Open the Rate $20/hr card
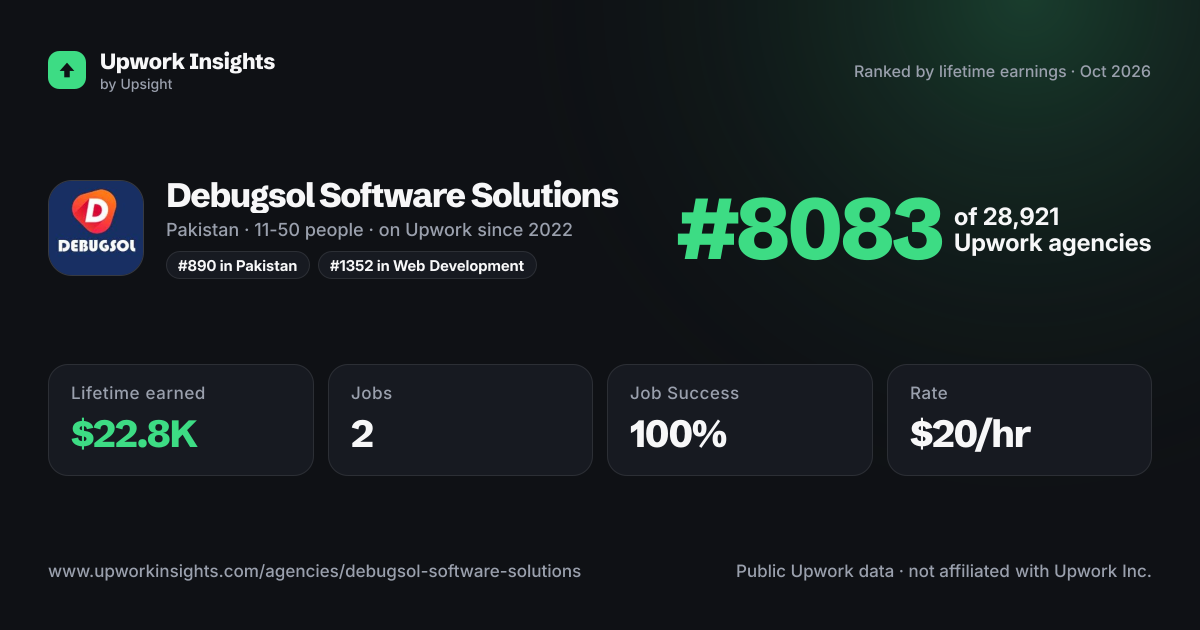Image resolution: width=1200 pixels, height=630 pixels. pyautogui.click(x=1019, y=420)
